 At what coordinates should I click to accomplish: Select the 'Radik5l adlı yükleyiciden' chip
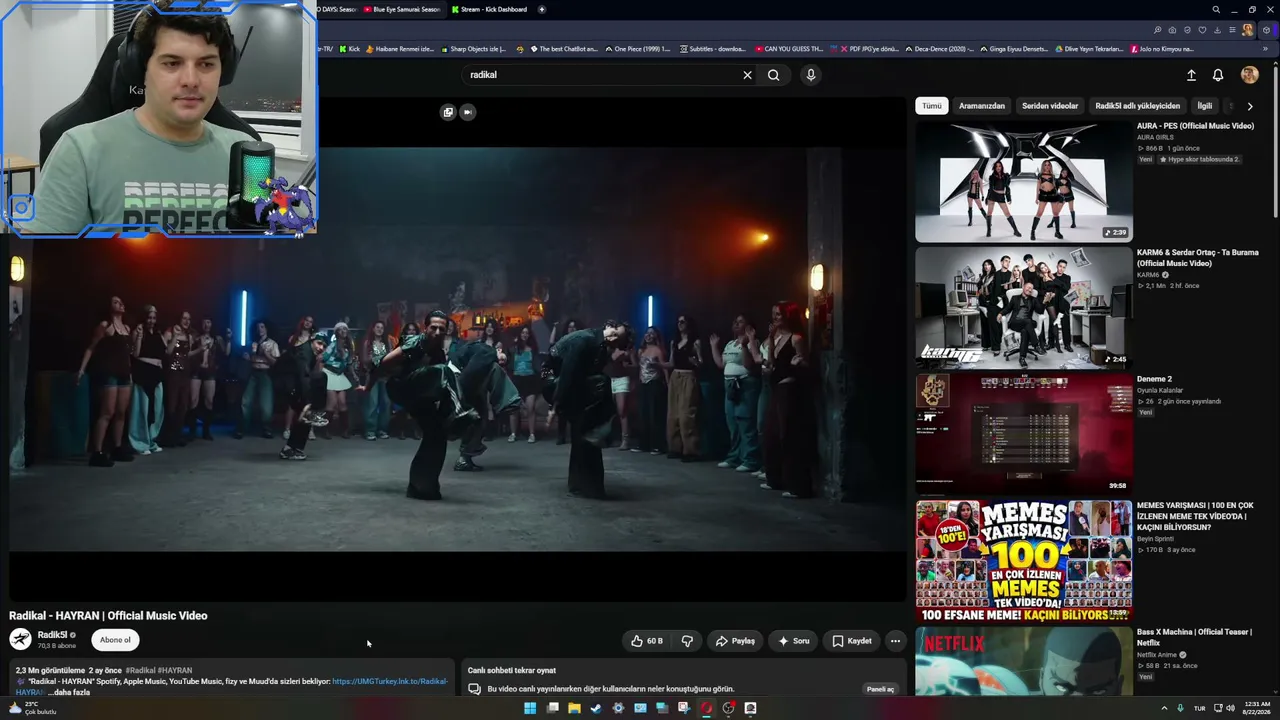1137,106
